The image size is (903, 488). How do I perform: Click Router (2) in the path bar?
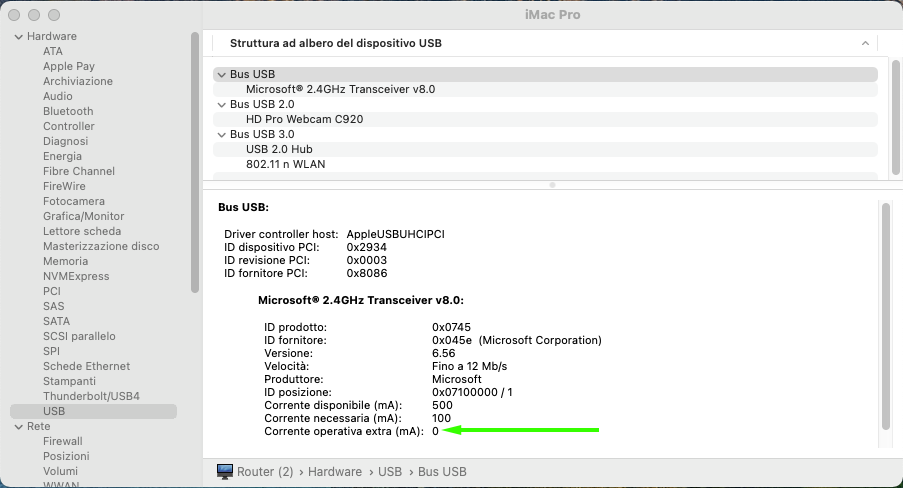pyautogui.click(x=265, y=471)
